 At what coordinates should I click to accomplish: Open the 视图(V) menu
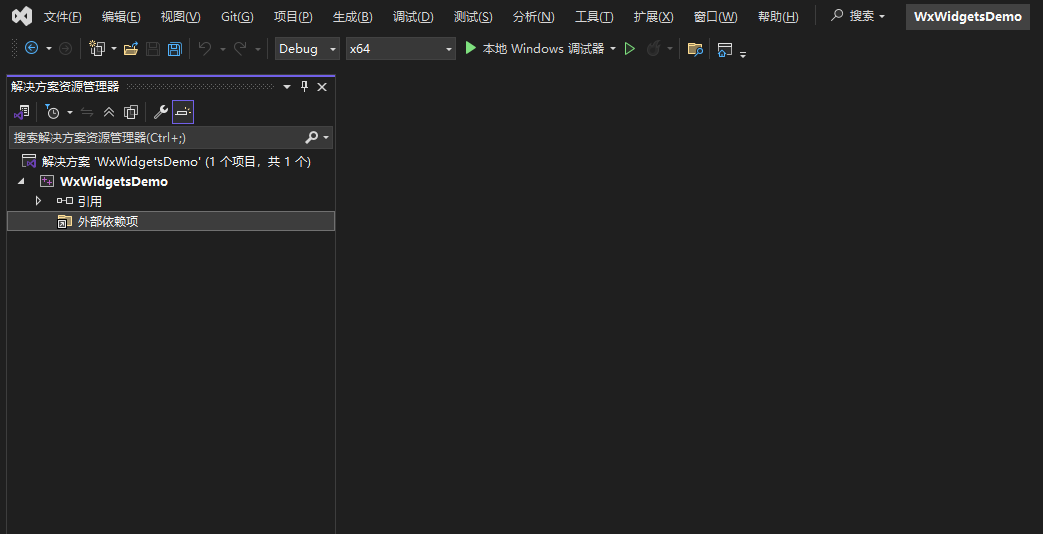coord(180,17)
